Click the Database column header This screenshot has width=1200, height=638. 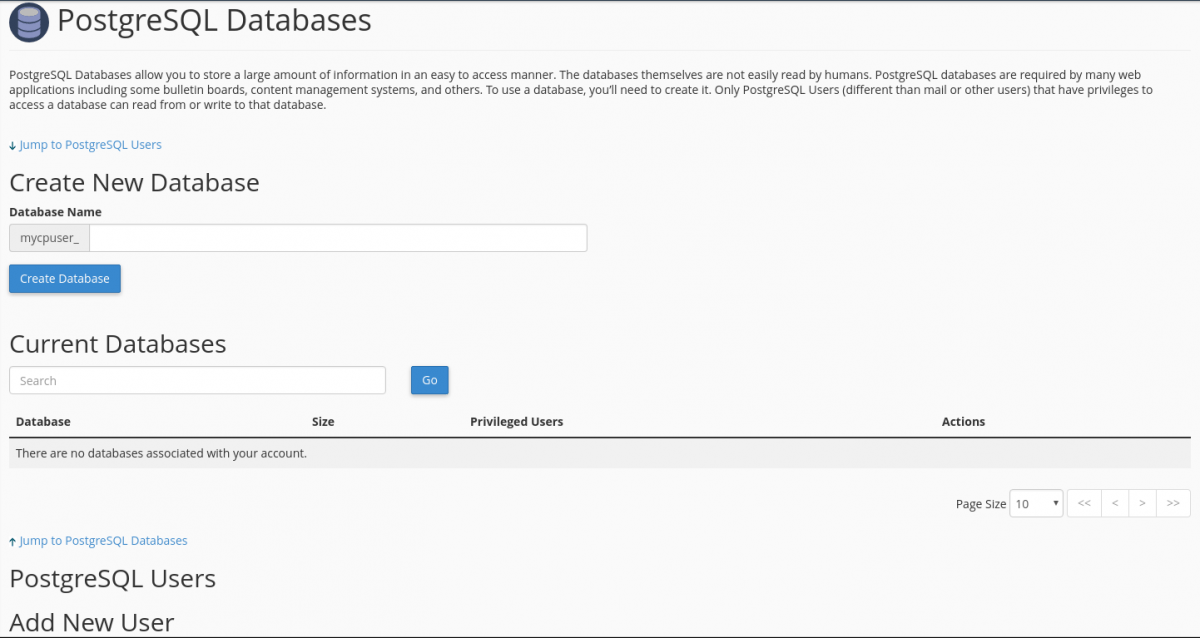(x=43, y=421)
